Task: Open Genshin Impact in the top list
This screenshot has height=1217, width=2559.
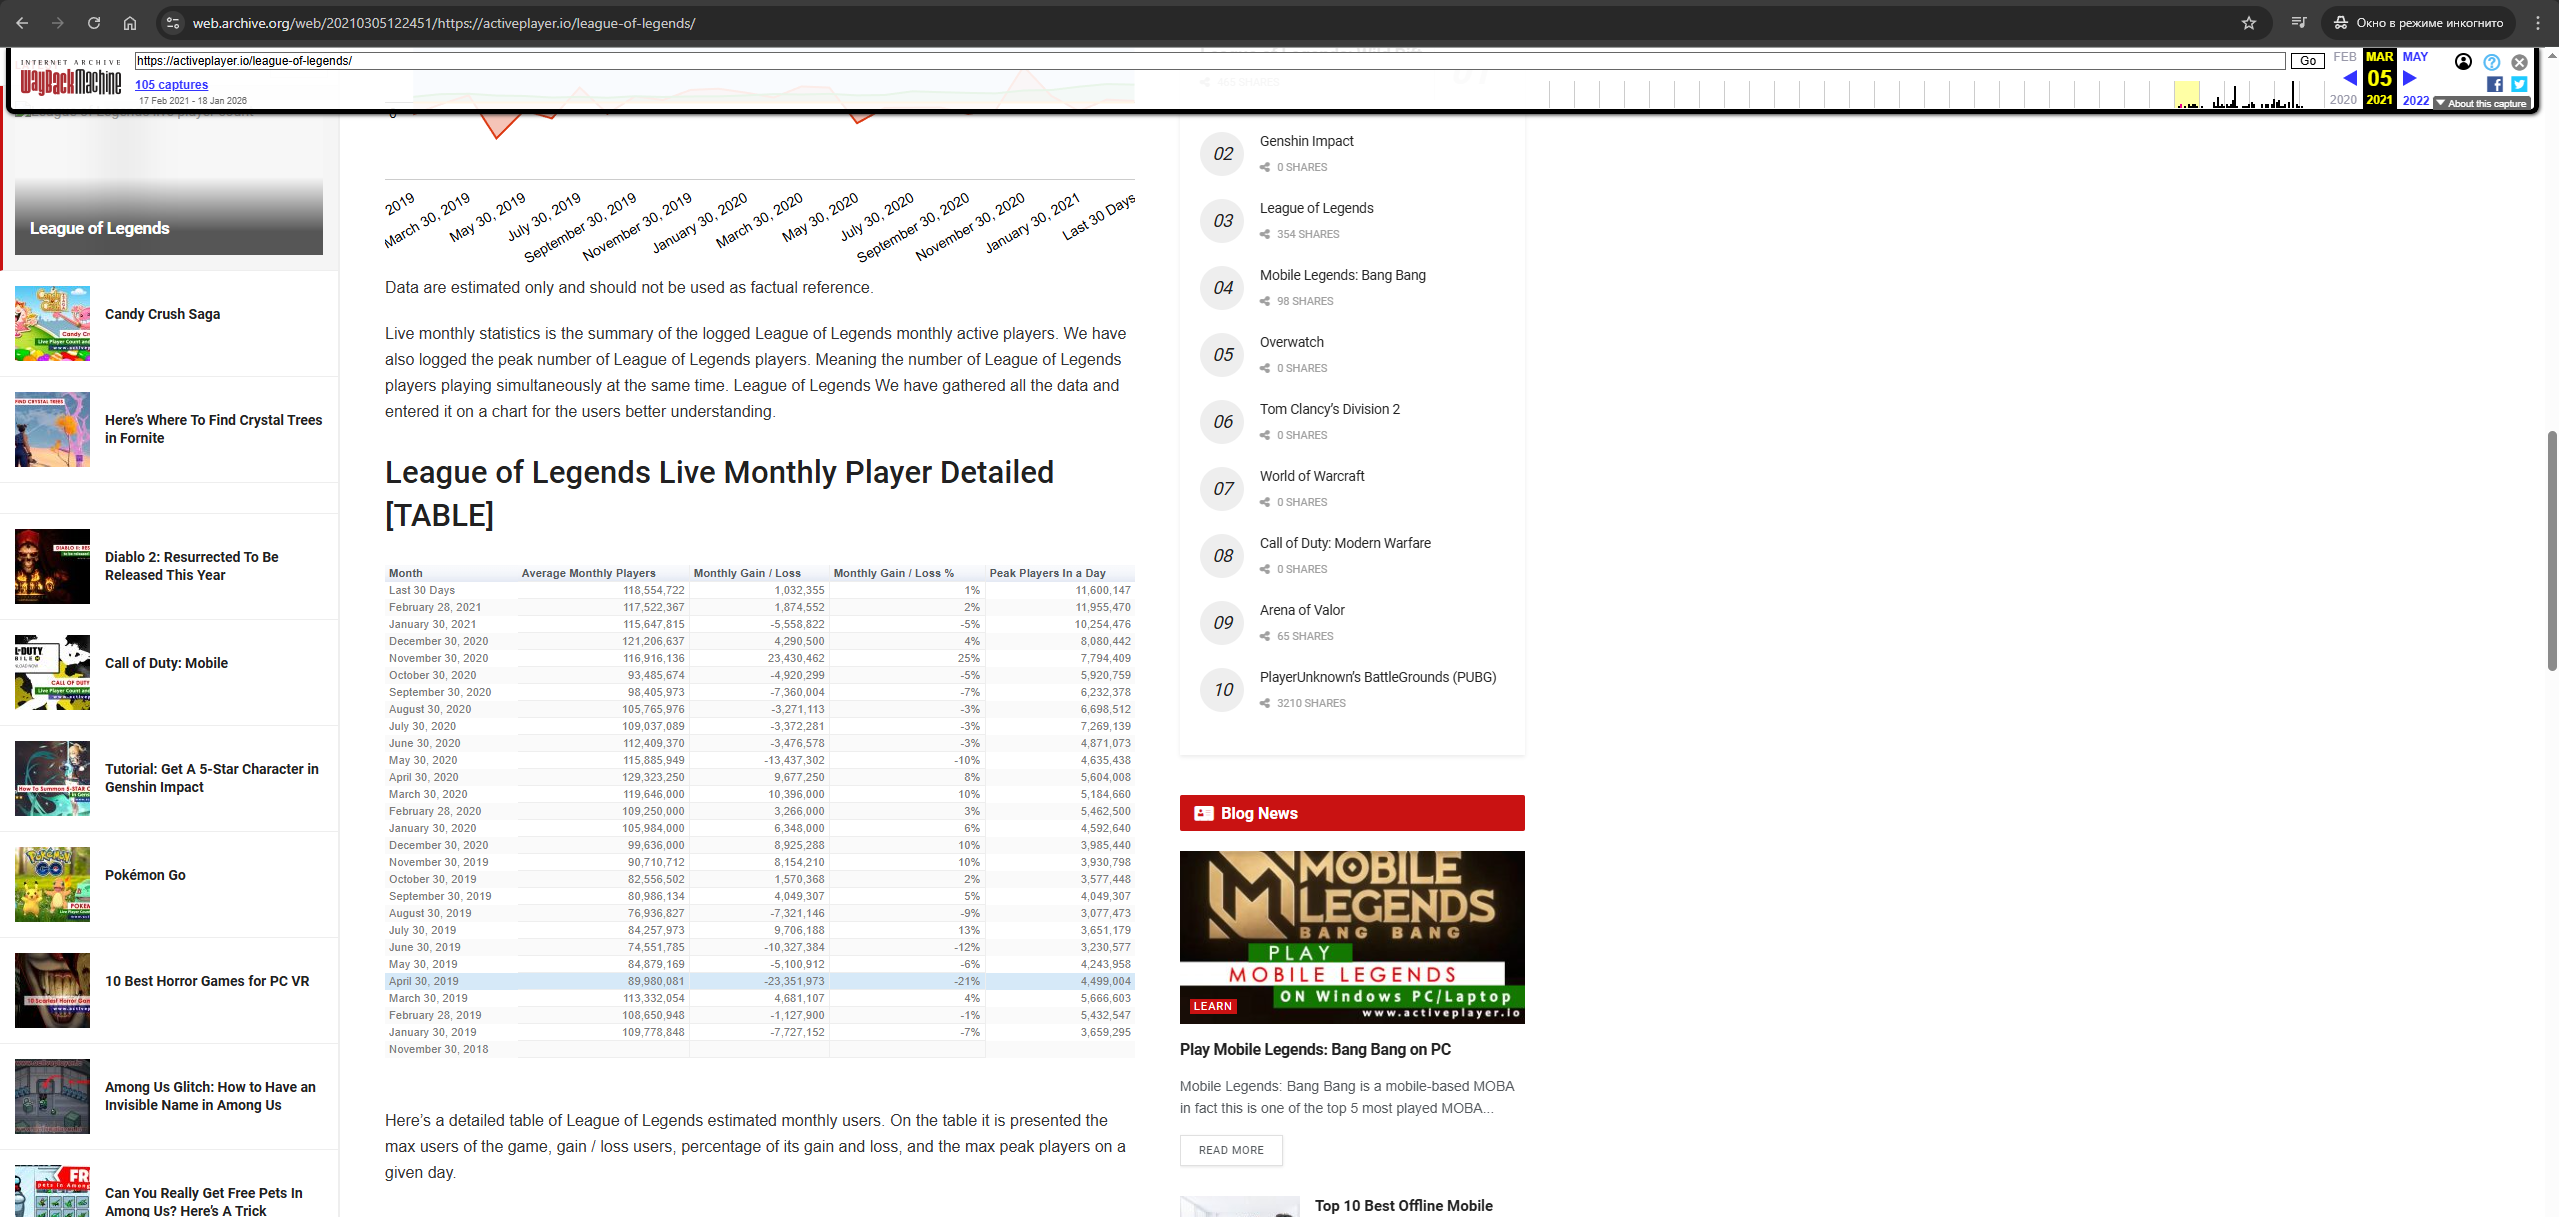Action: pos(1306,141)
